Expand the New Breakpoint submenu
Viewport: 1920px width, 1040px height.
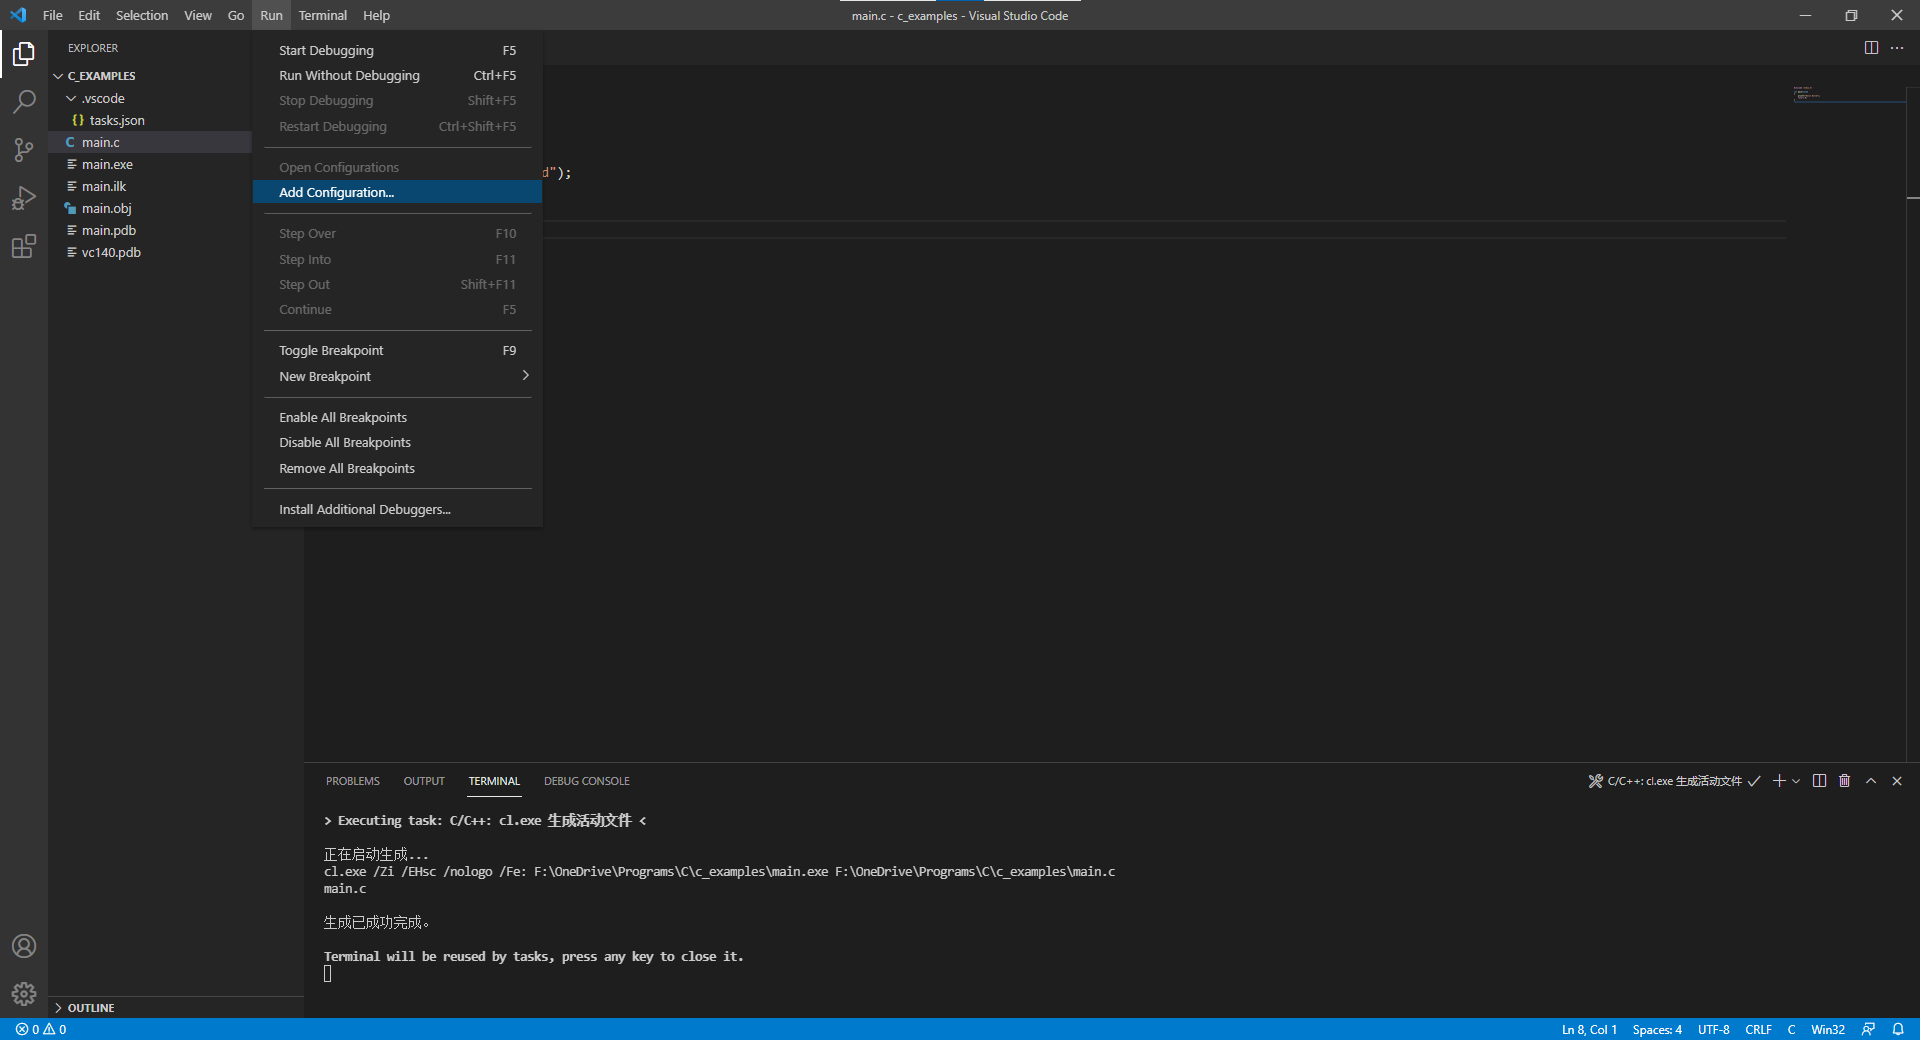398,376
